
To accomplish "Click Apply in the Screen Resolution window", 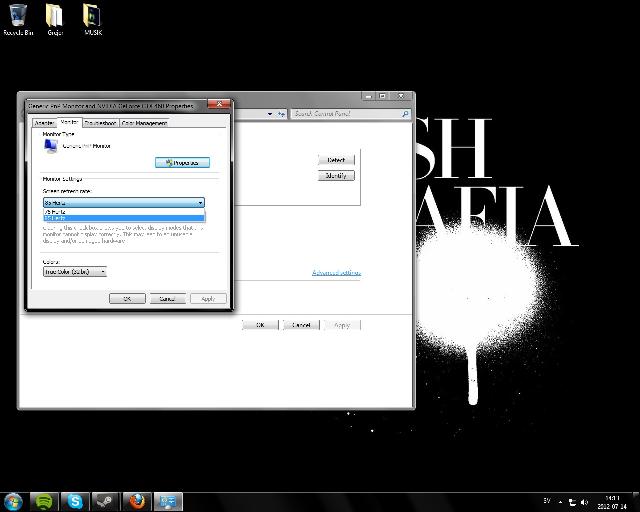I will point(342,325).
